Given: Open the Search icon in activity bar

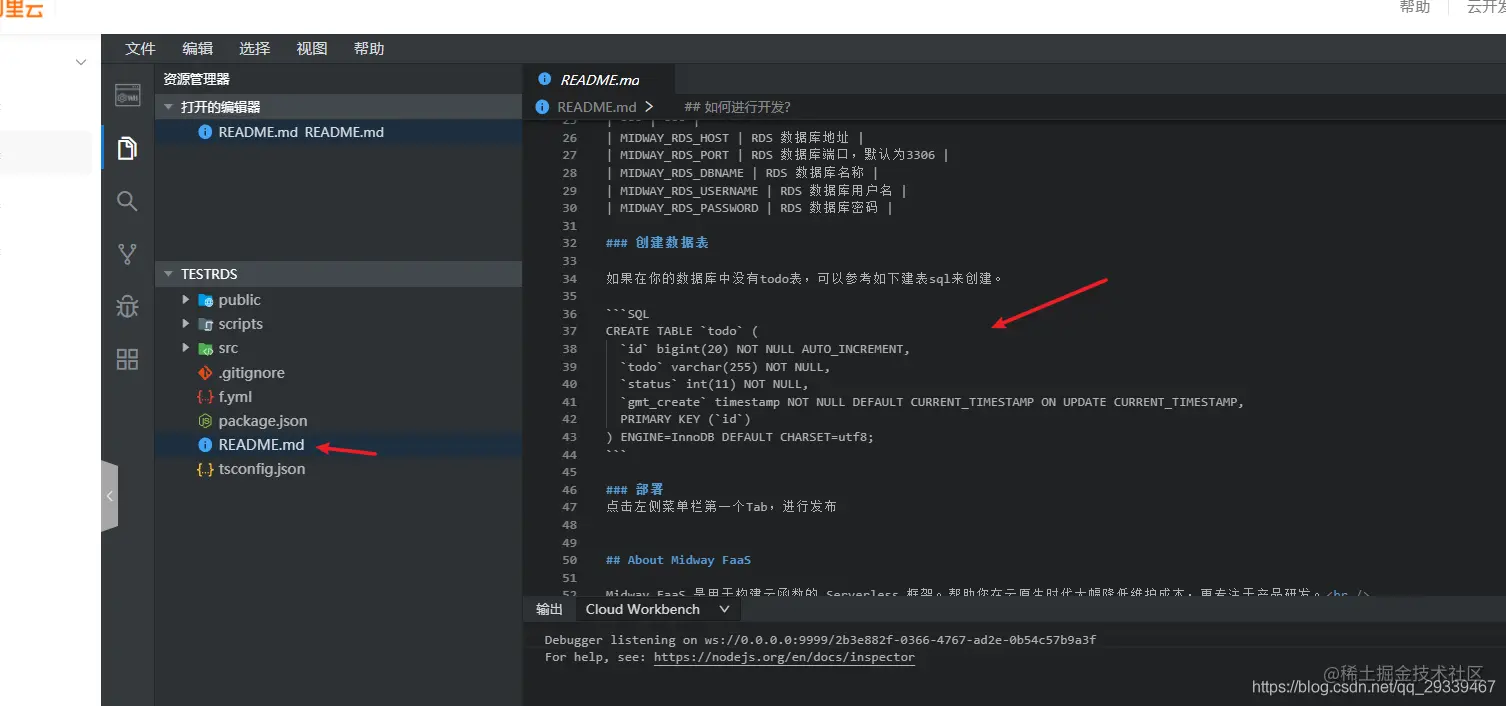Looking at the screenshot, I should click(x=127, y=201).
